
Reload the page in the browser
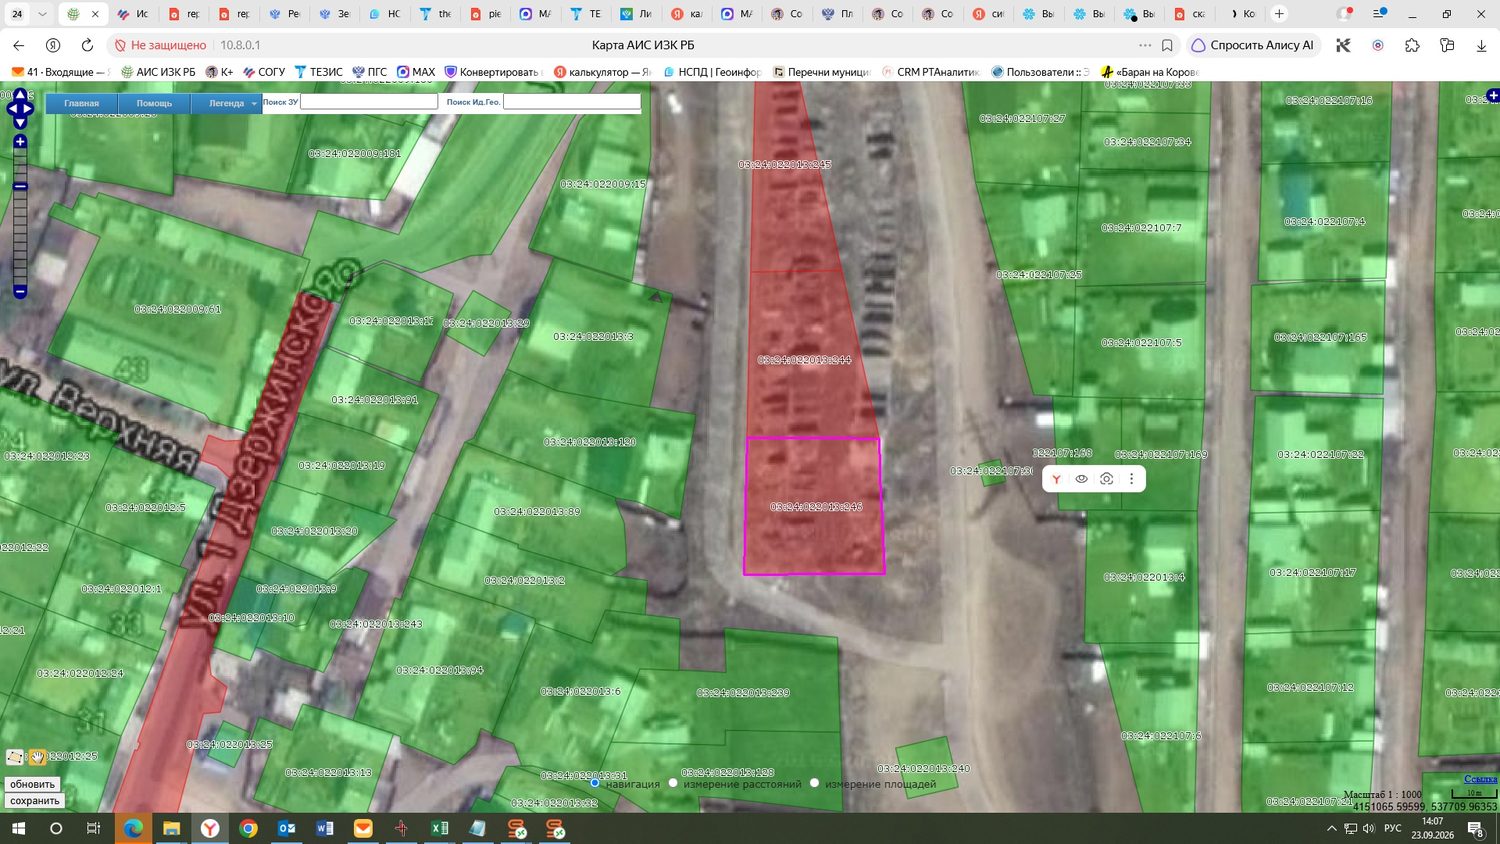tap(87, 45)
